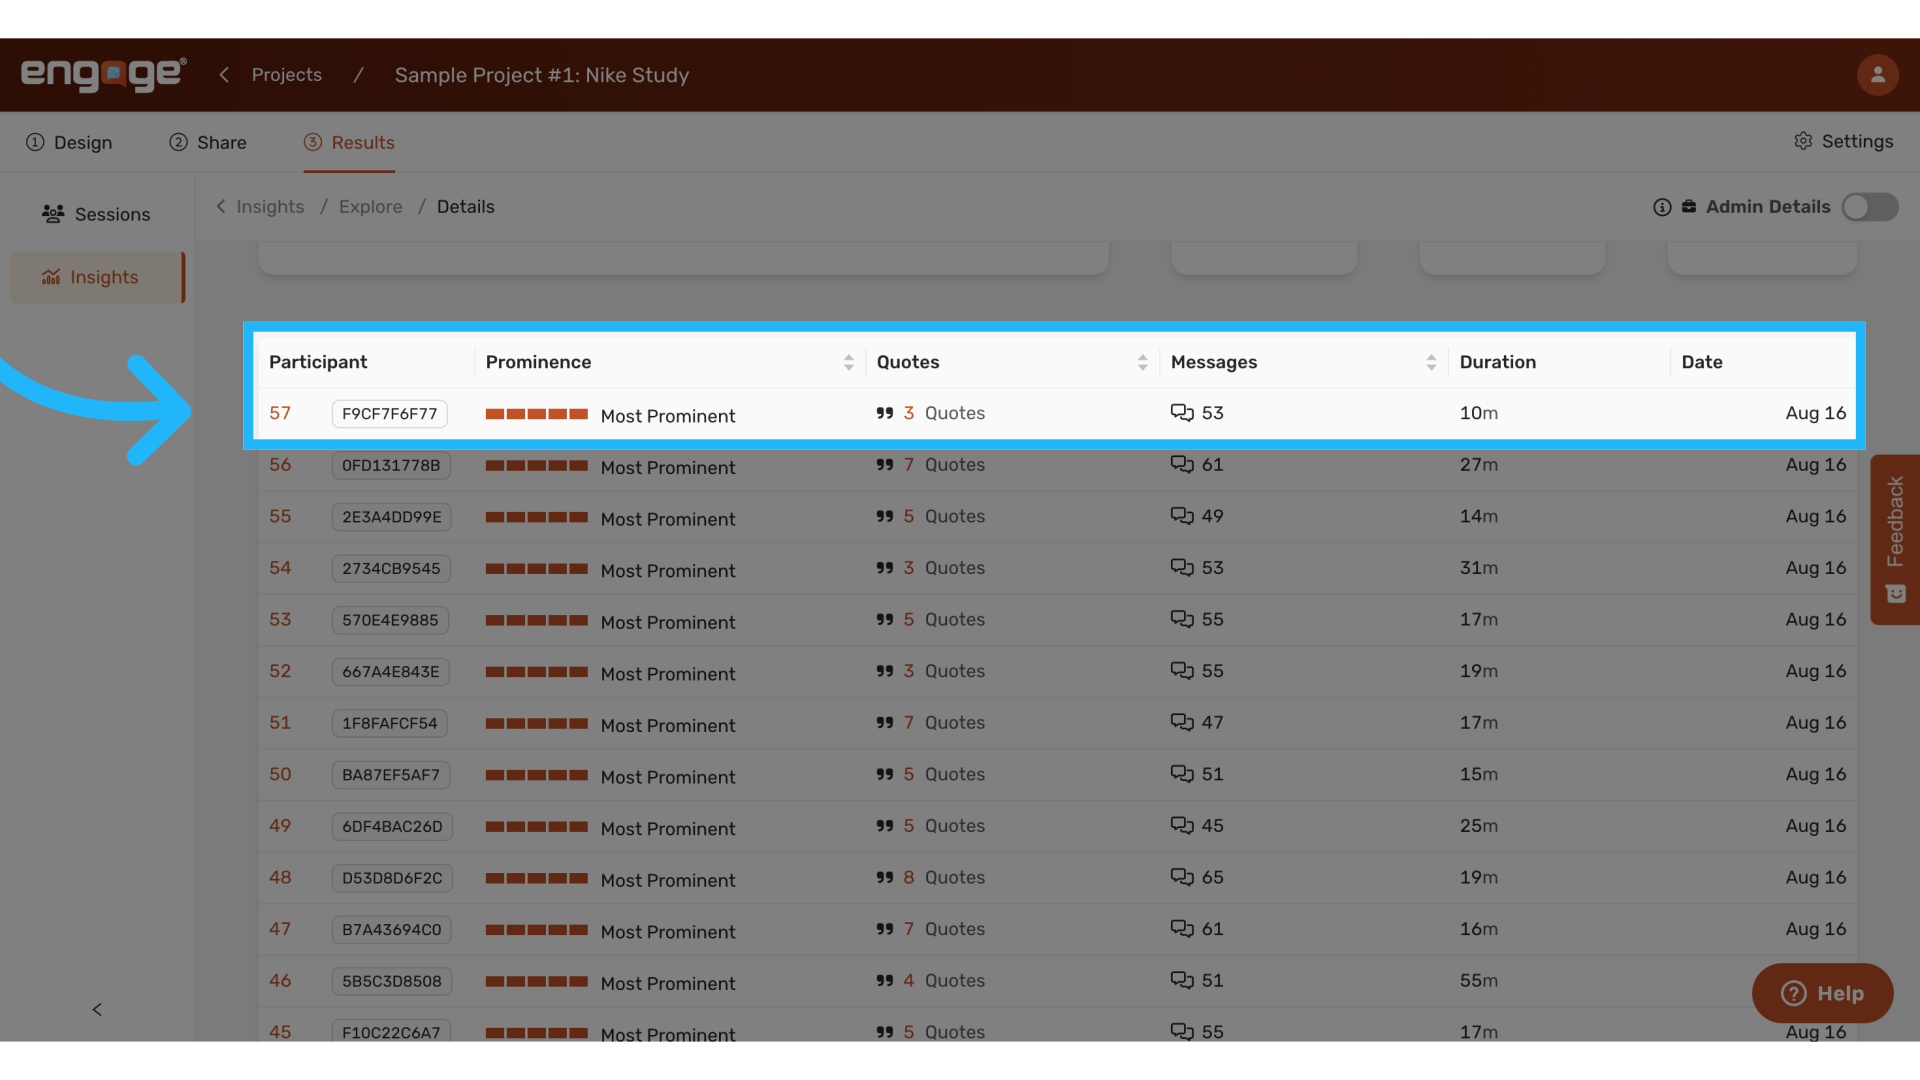The height and width of the screenshot is (1080, 1920).
Task: Click the Admin Details info icon
Action: [x=1662, y=207]
